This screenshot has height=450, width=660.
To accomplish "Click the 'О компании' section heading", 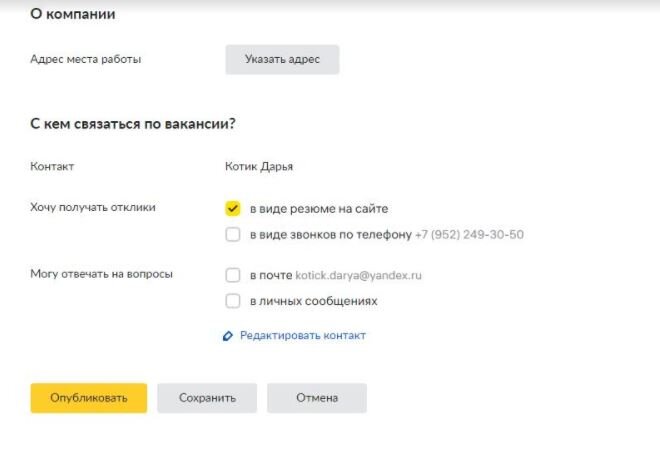I will (73, 14).
